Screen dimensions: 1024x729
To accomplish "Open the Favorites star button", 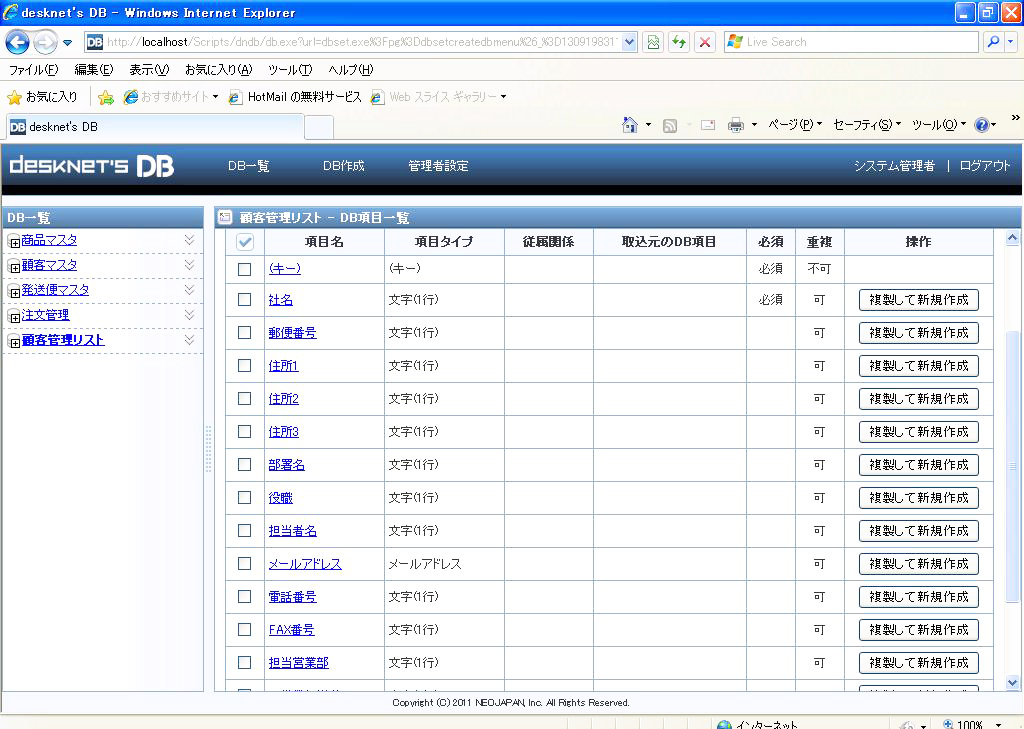I will pos(42,97).
